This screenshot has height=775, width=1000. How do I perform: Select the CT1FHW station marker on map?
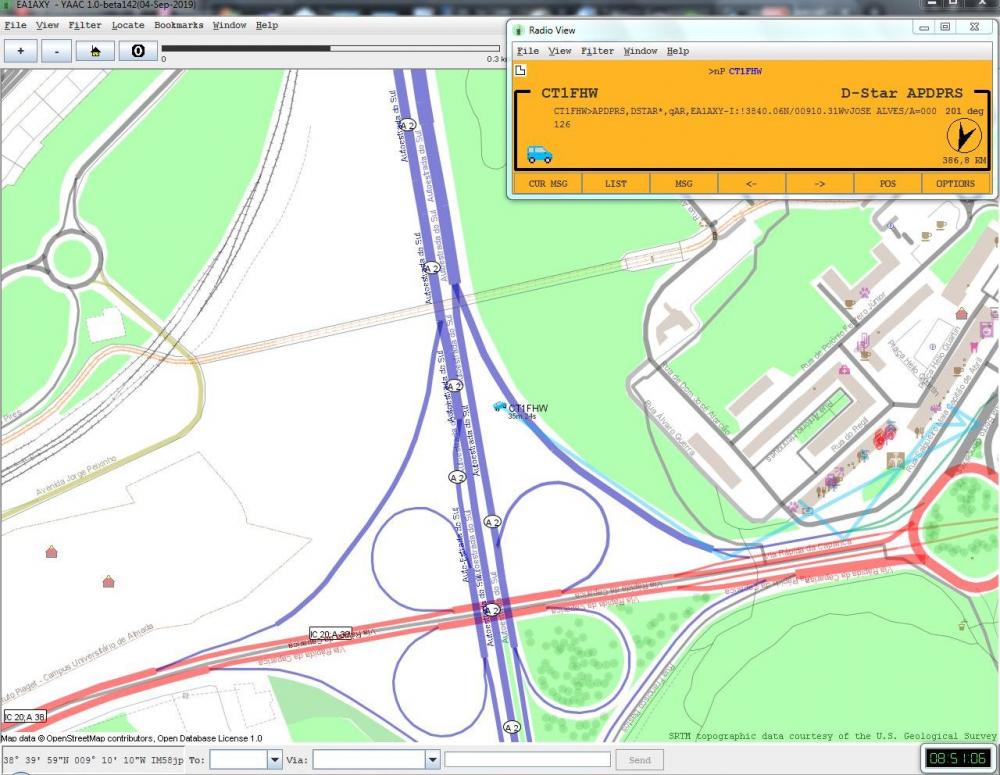coord(500,406)
